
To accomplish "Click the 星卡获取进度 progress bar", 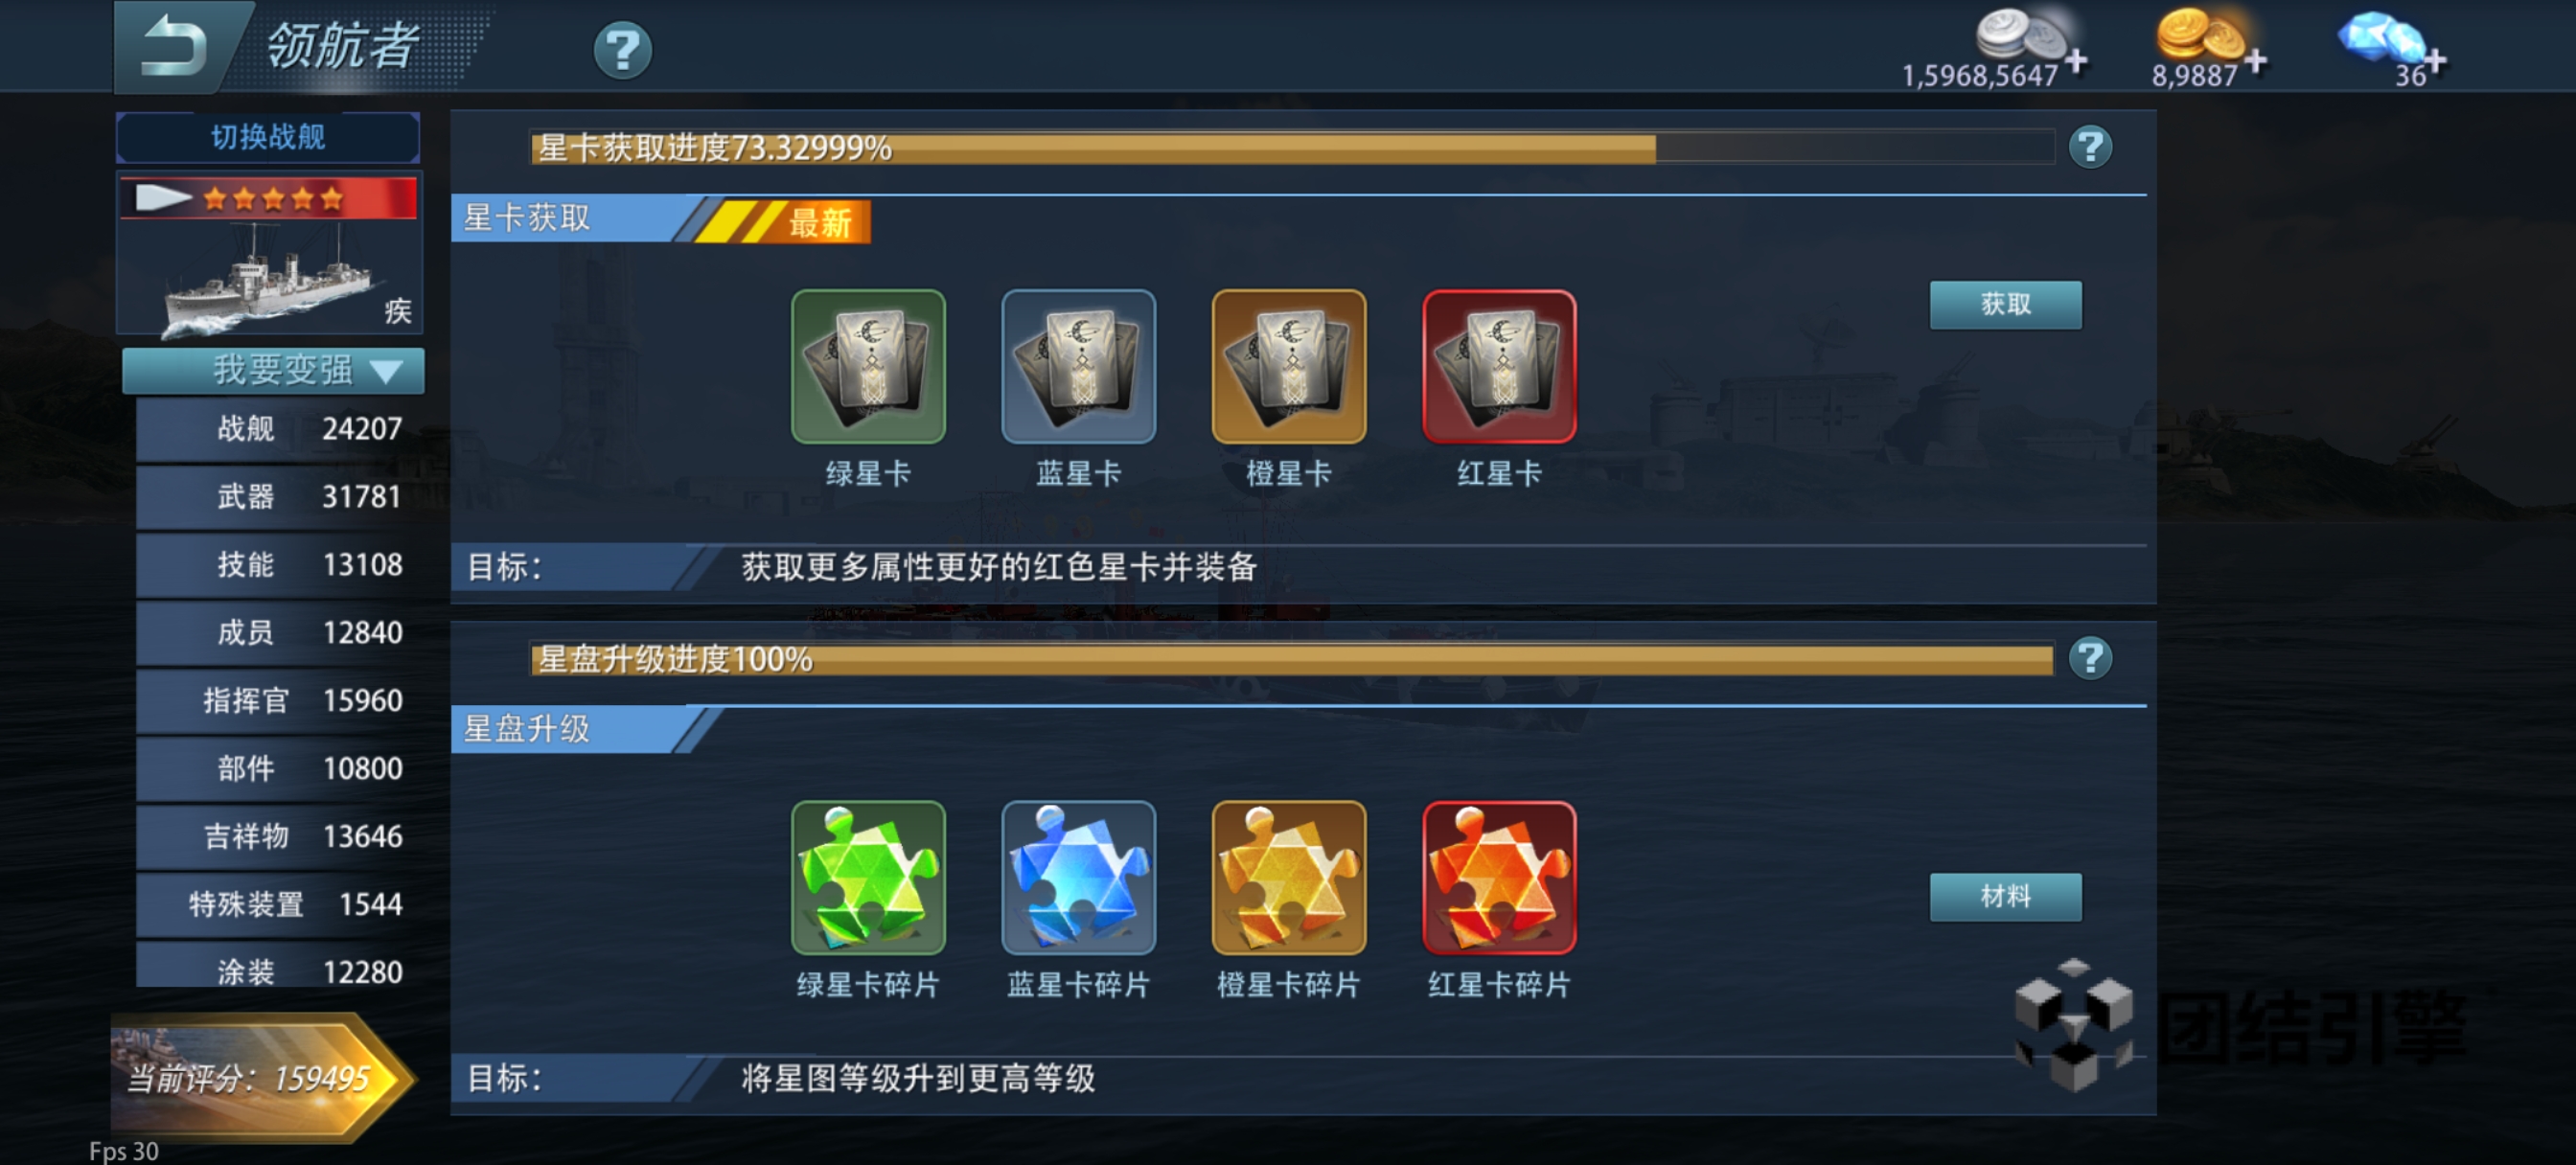I will tap(1291, 148).
